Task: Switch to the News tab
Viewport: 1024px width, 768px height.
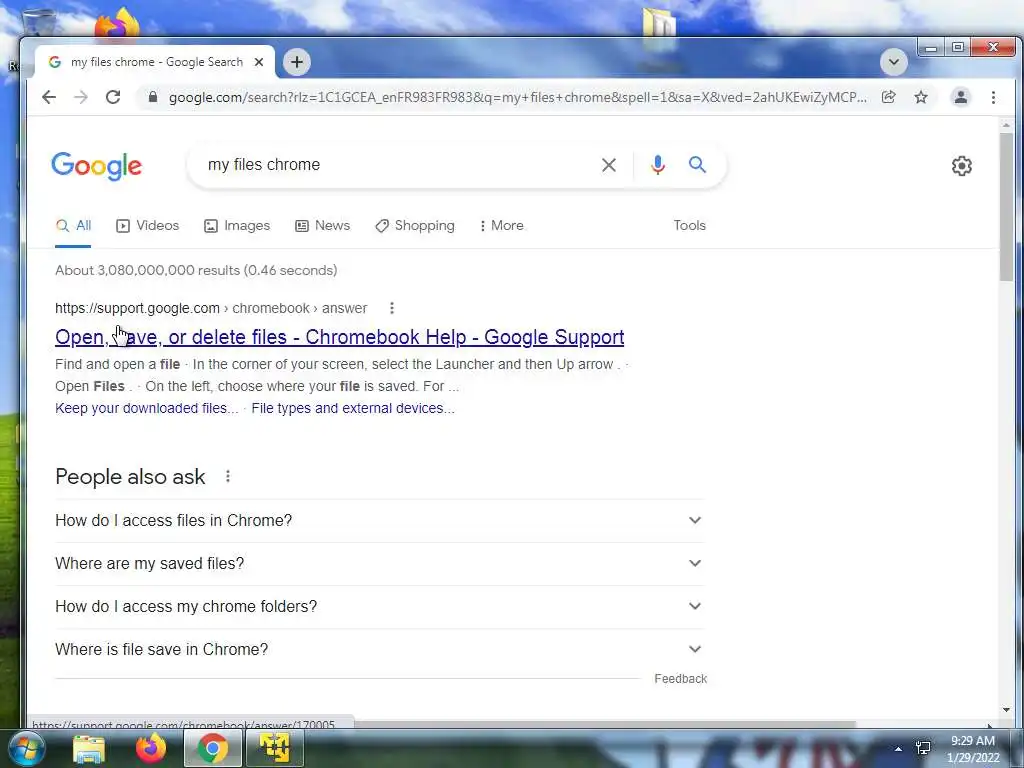Action: 323,226
